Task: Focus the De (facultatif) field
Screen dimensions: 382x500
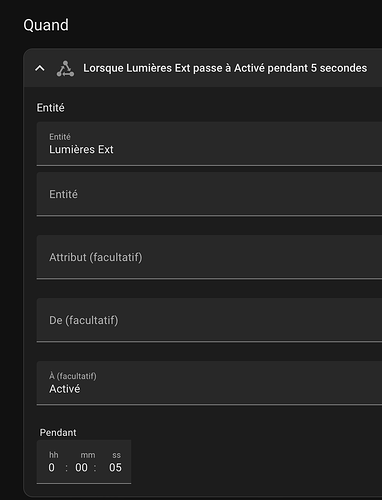Action: point(209,320)
